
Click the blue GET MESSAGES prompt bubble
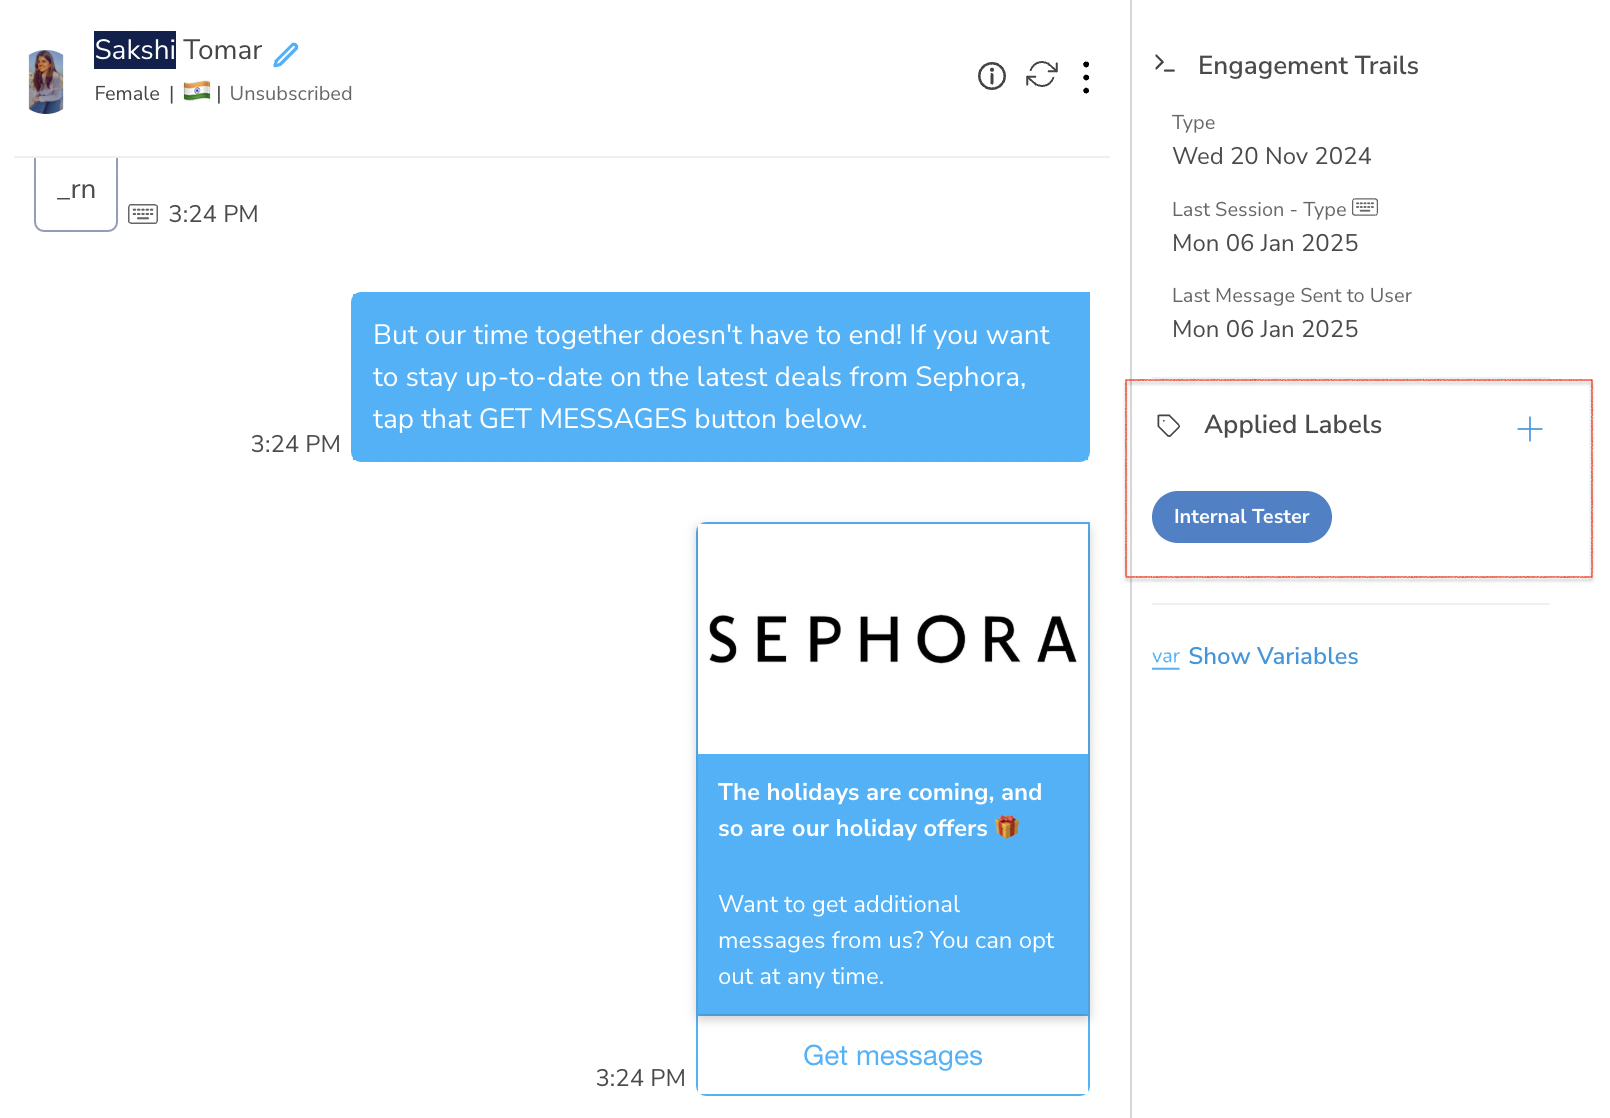pos(720,377)
